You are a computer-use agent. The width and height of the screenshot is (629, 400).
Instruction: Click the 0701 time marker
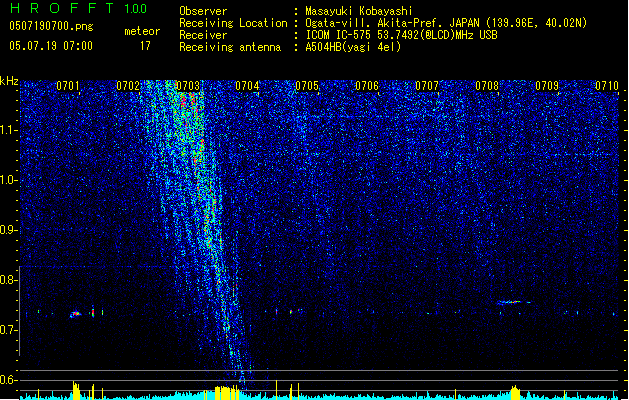(x=67, y=86)
